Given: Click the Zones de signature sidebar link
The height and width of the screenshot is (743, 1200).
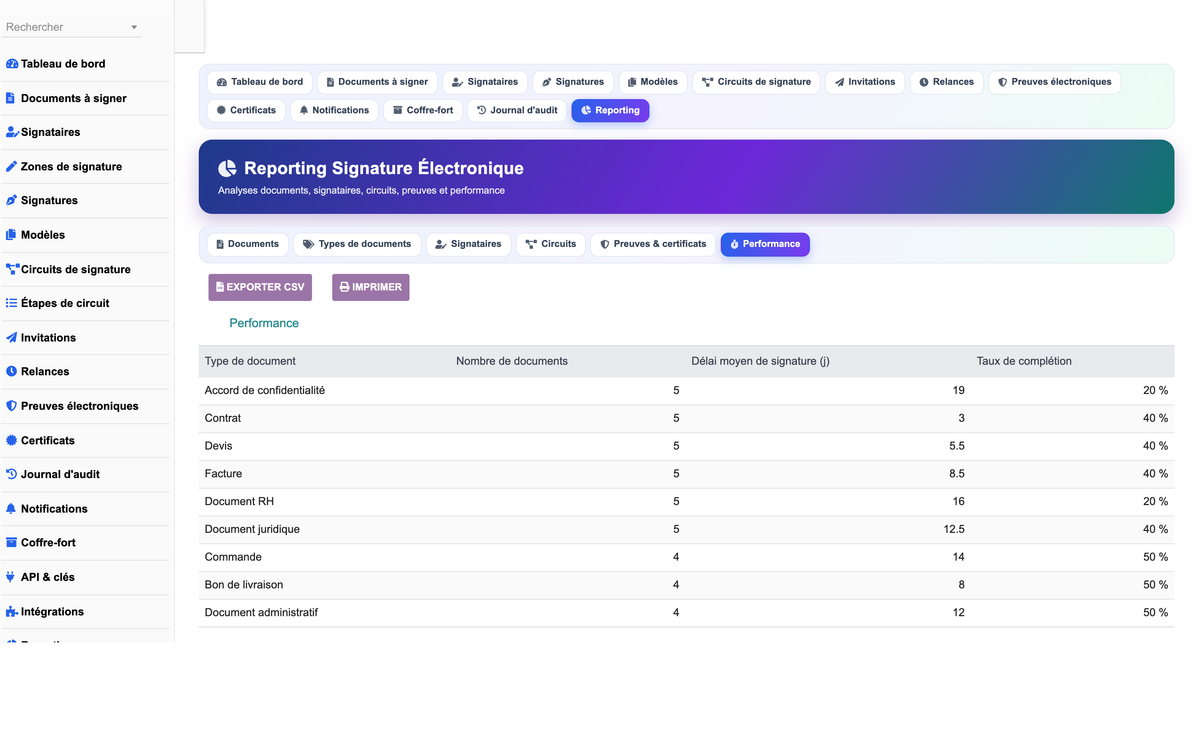Looking at the screenshot, I should 71,167.
